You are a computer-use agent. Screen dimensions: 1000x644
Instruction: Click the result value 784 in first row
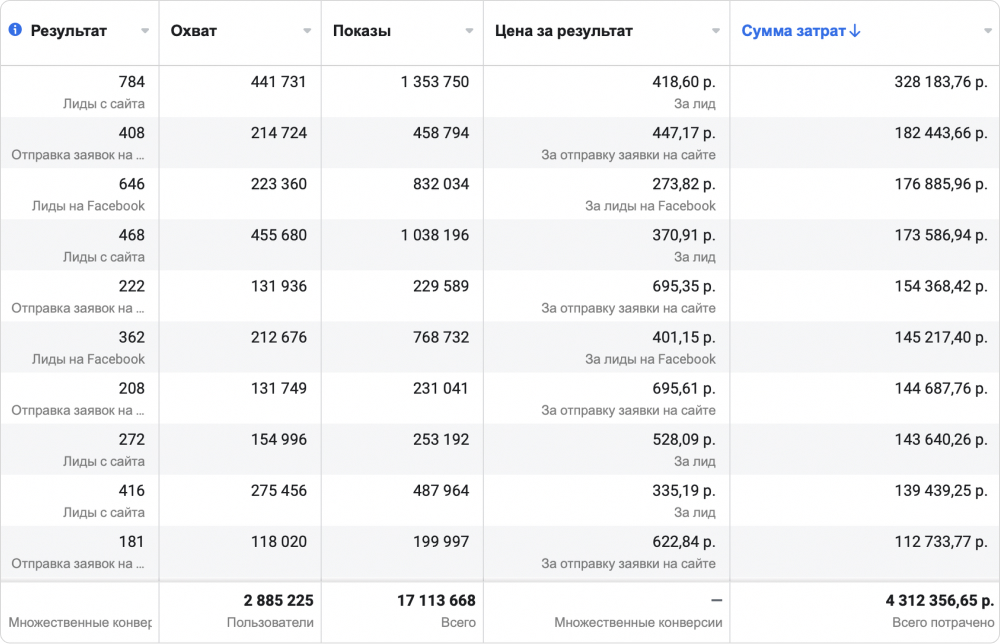(131, 82)
